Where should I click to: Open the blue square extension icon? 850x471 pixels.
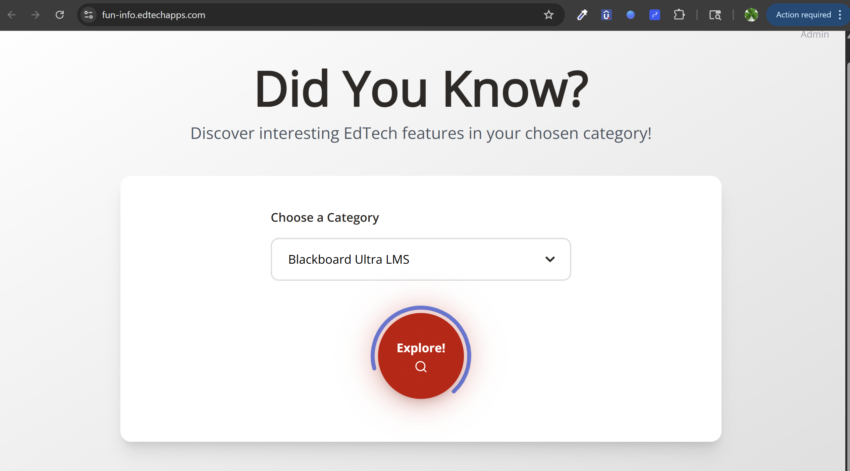pyautogui.click(x=655, y=15)
